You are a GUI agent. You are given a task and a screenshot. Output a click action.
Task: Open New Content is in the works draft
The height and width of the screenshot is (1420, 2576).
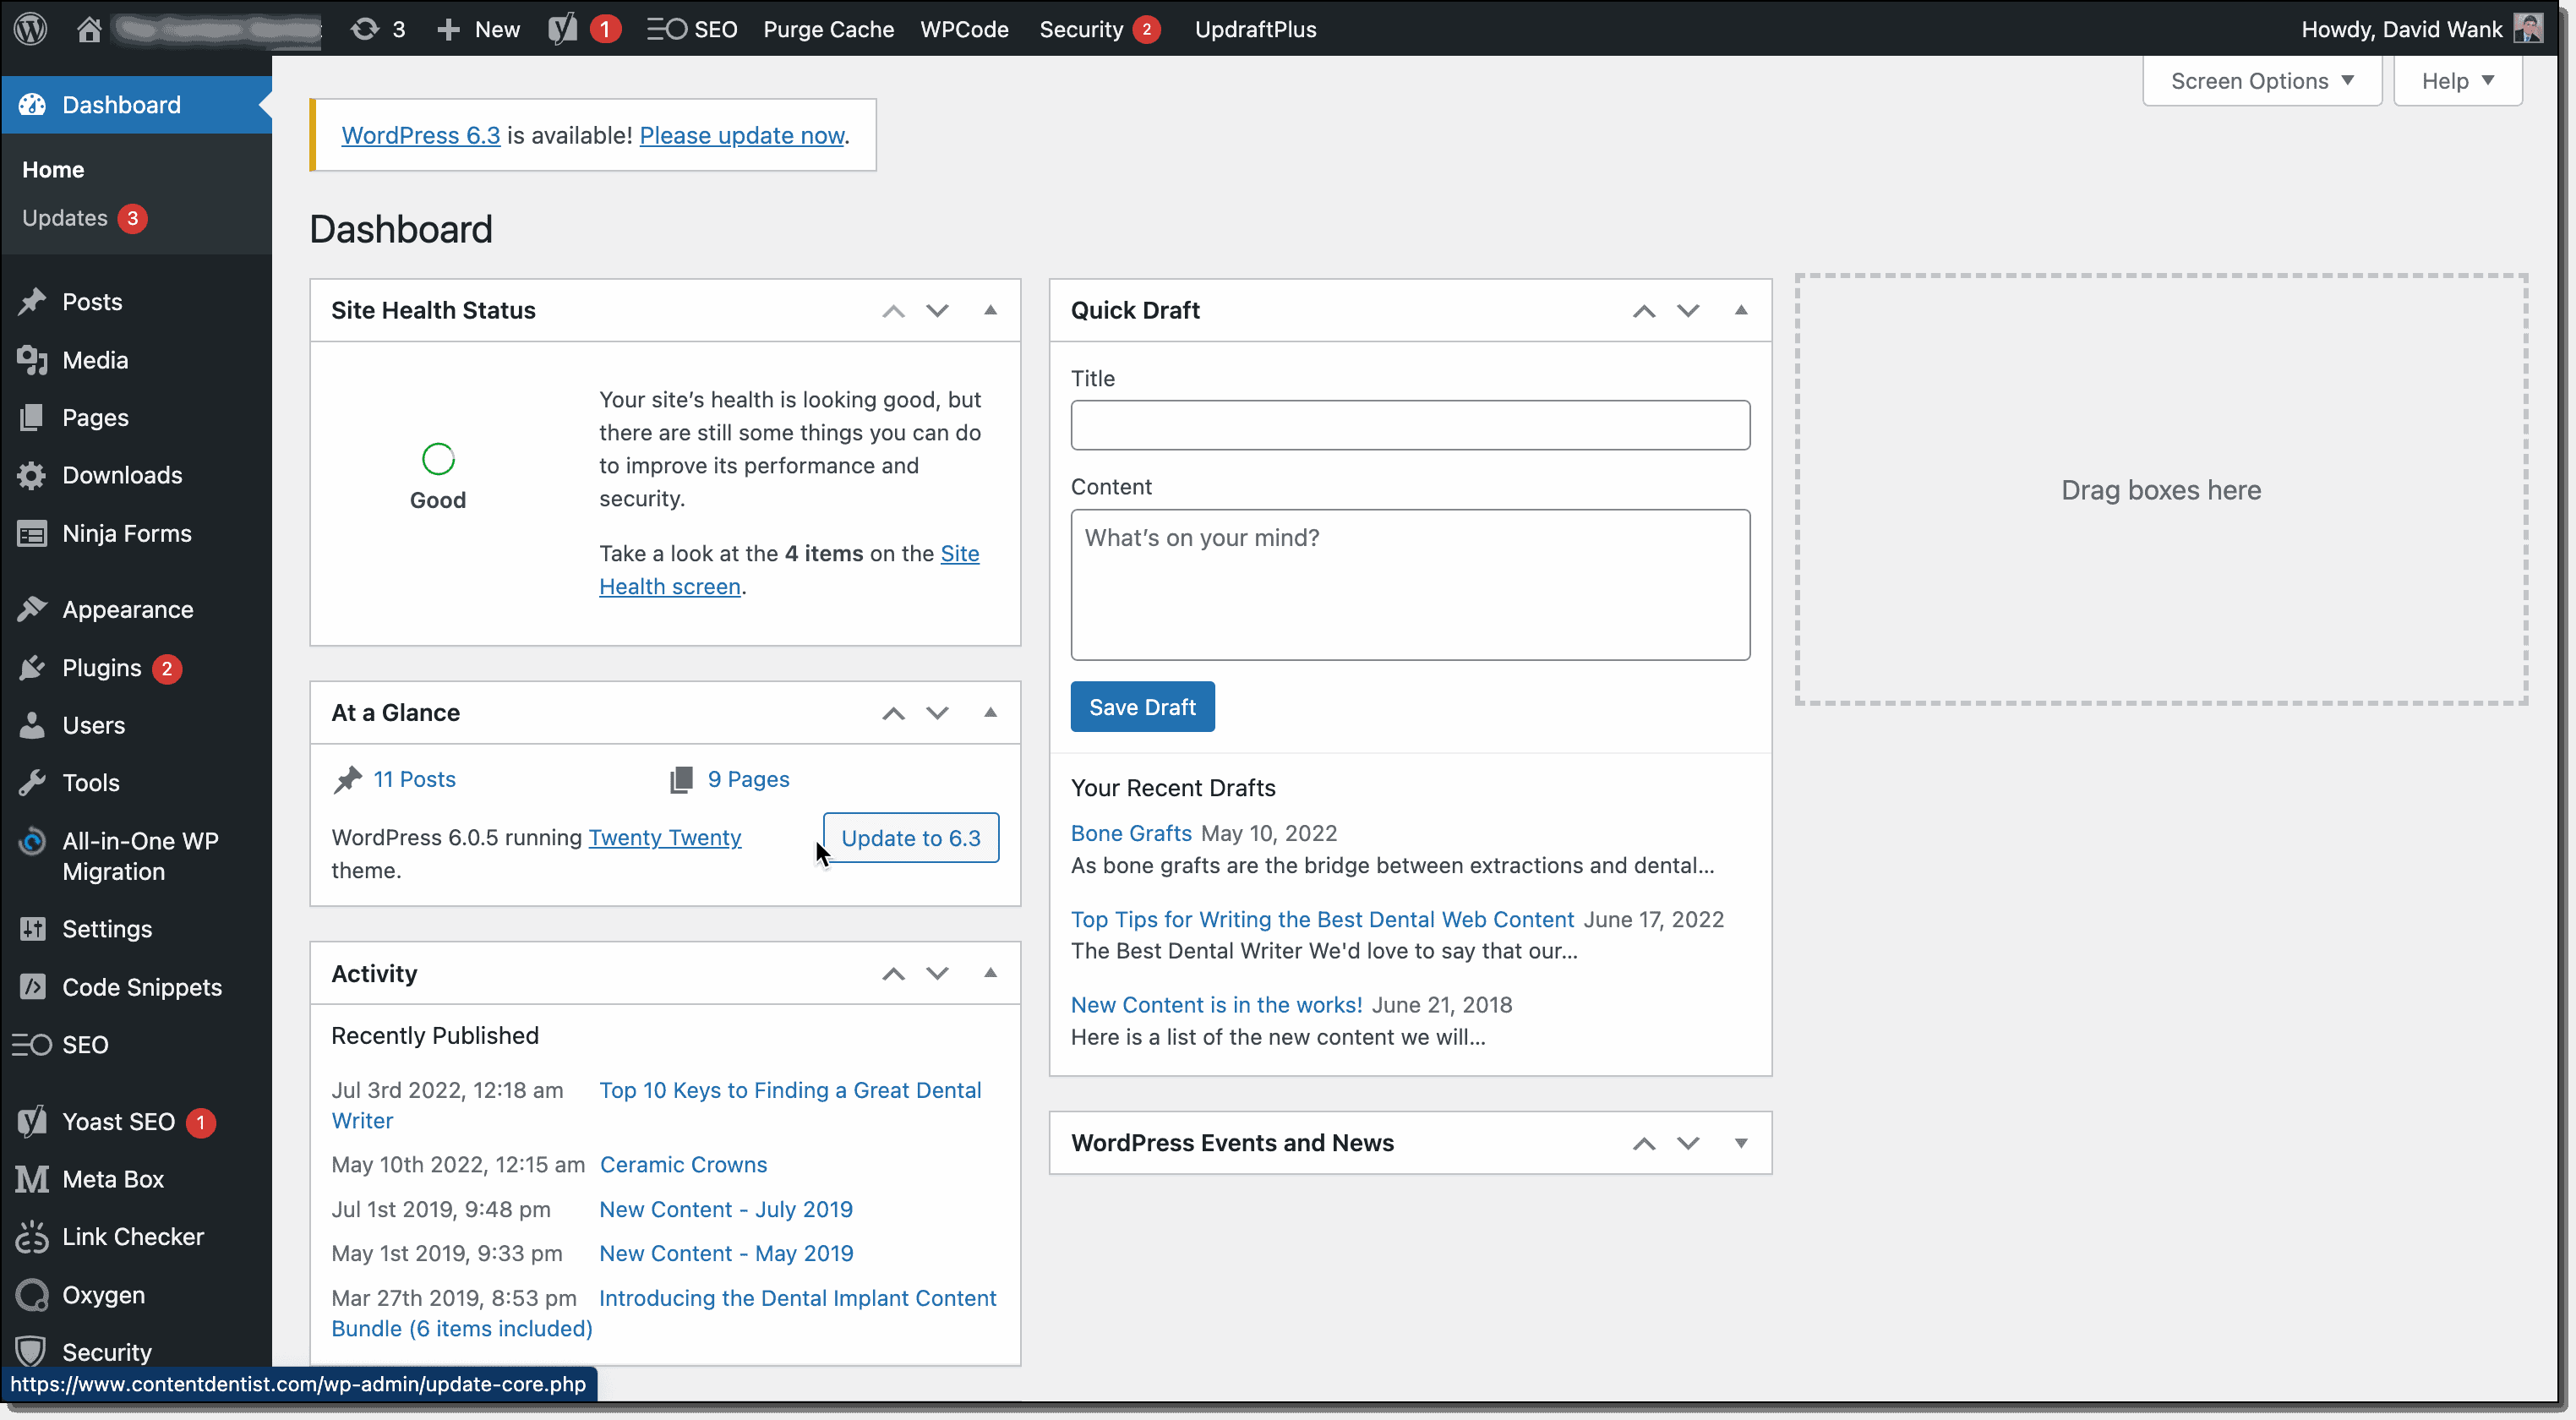(1216, 1004)
